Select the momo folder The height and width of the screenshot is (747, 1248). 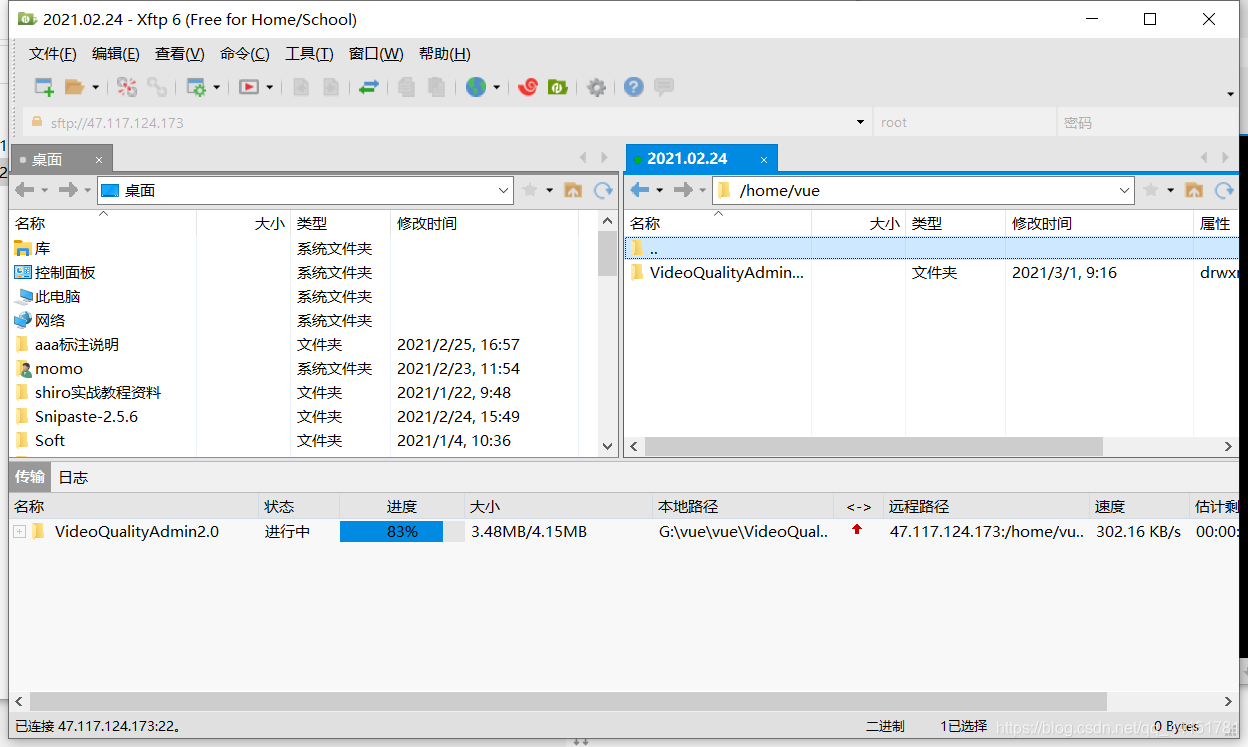pos(49,368)
